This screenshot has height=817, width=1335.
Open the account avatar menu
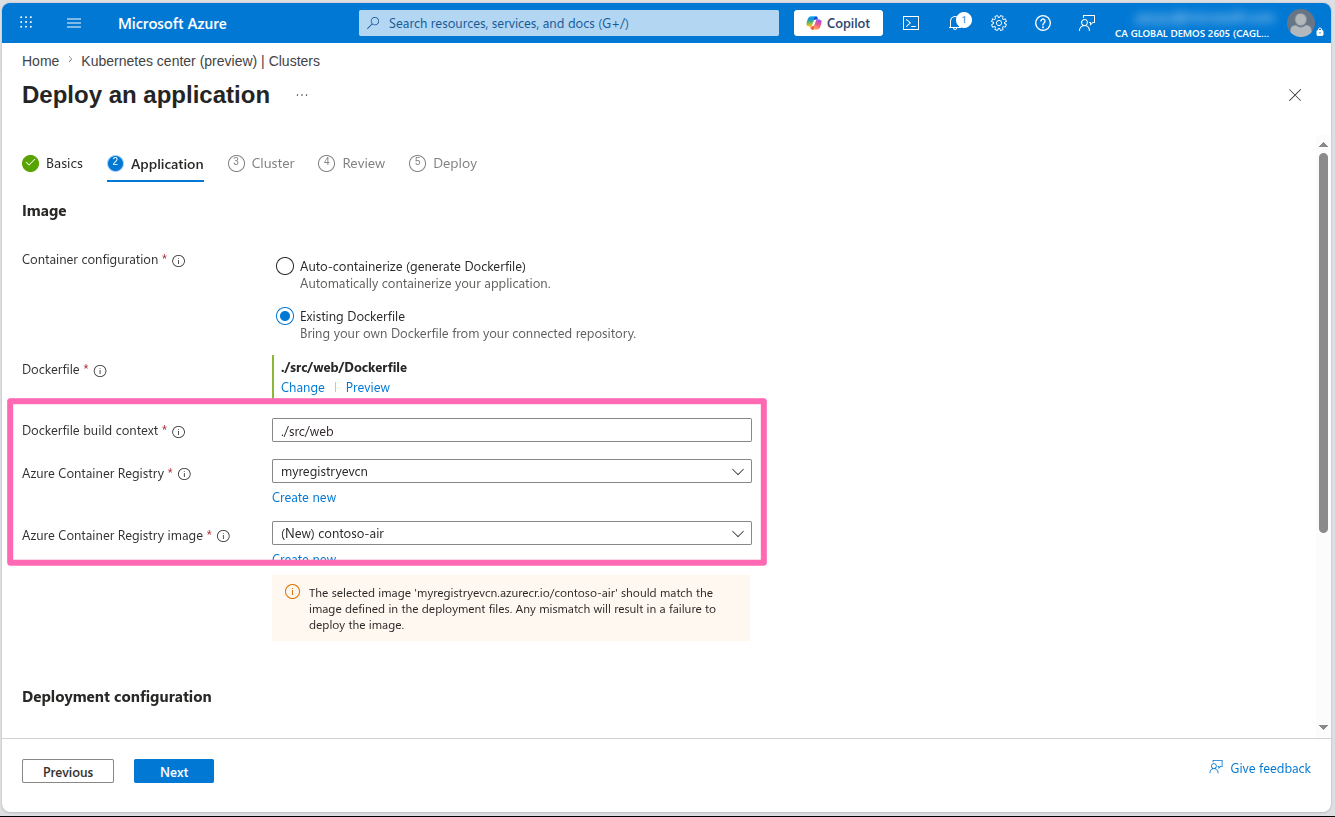(x=1301, y=22)
